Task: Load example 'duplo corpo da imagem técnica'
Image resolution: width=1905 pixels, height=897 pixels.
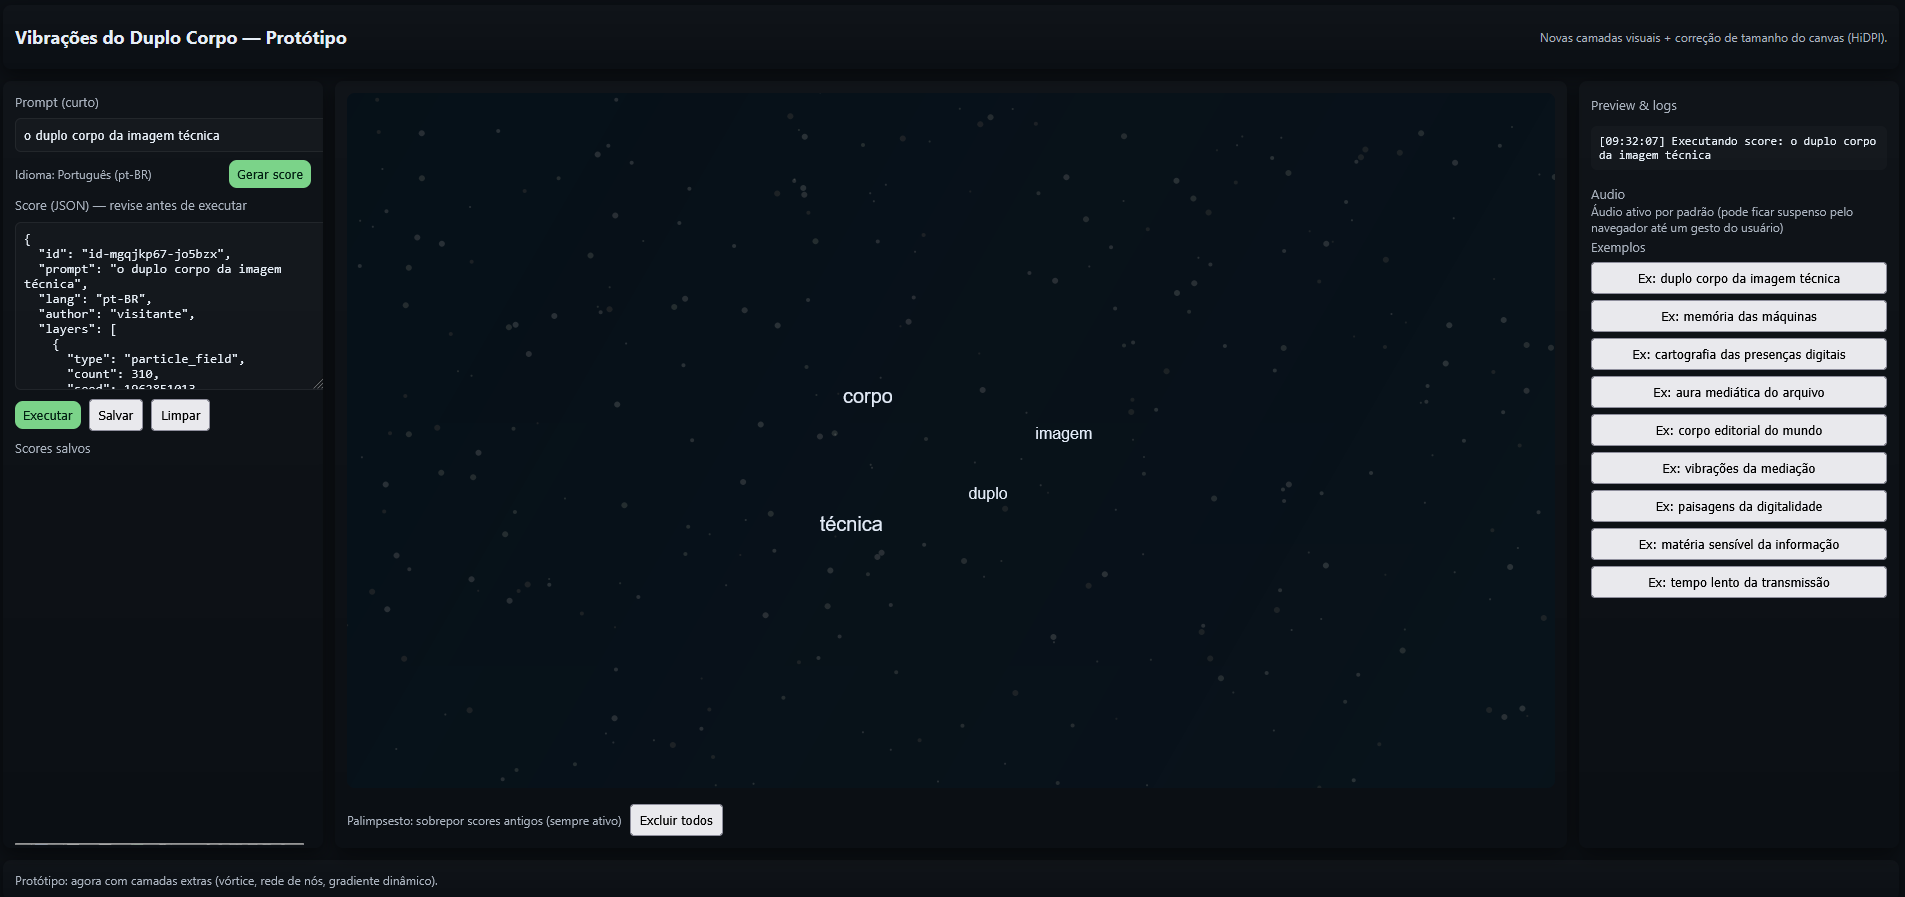Action: pos(1738,278)
